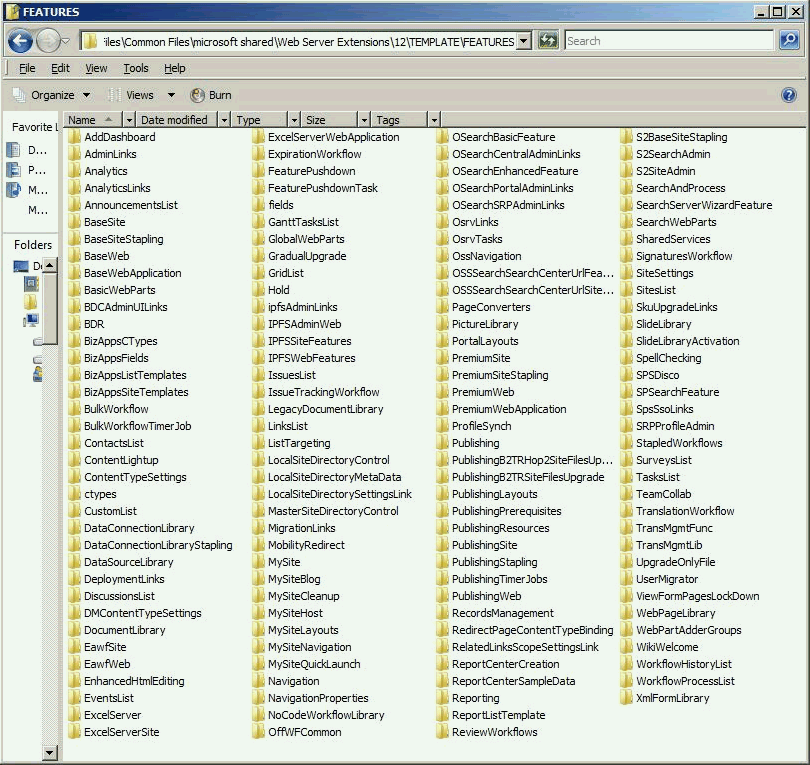Select the DocumentLibrary folder name
Image resolution: width=810 pixels, height=765 pixels.
(x=124, y=630)
